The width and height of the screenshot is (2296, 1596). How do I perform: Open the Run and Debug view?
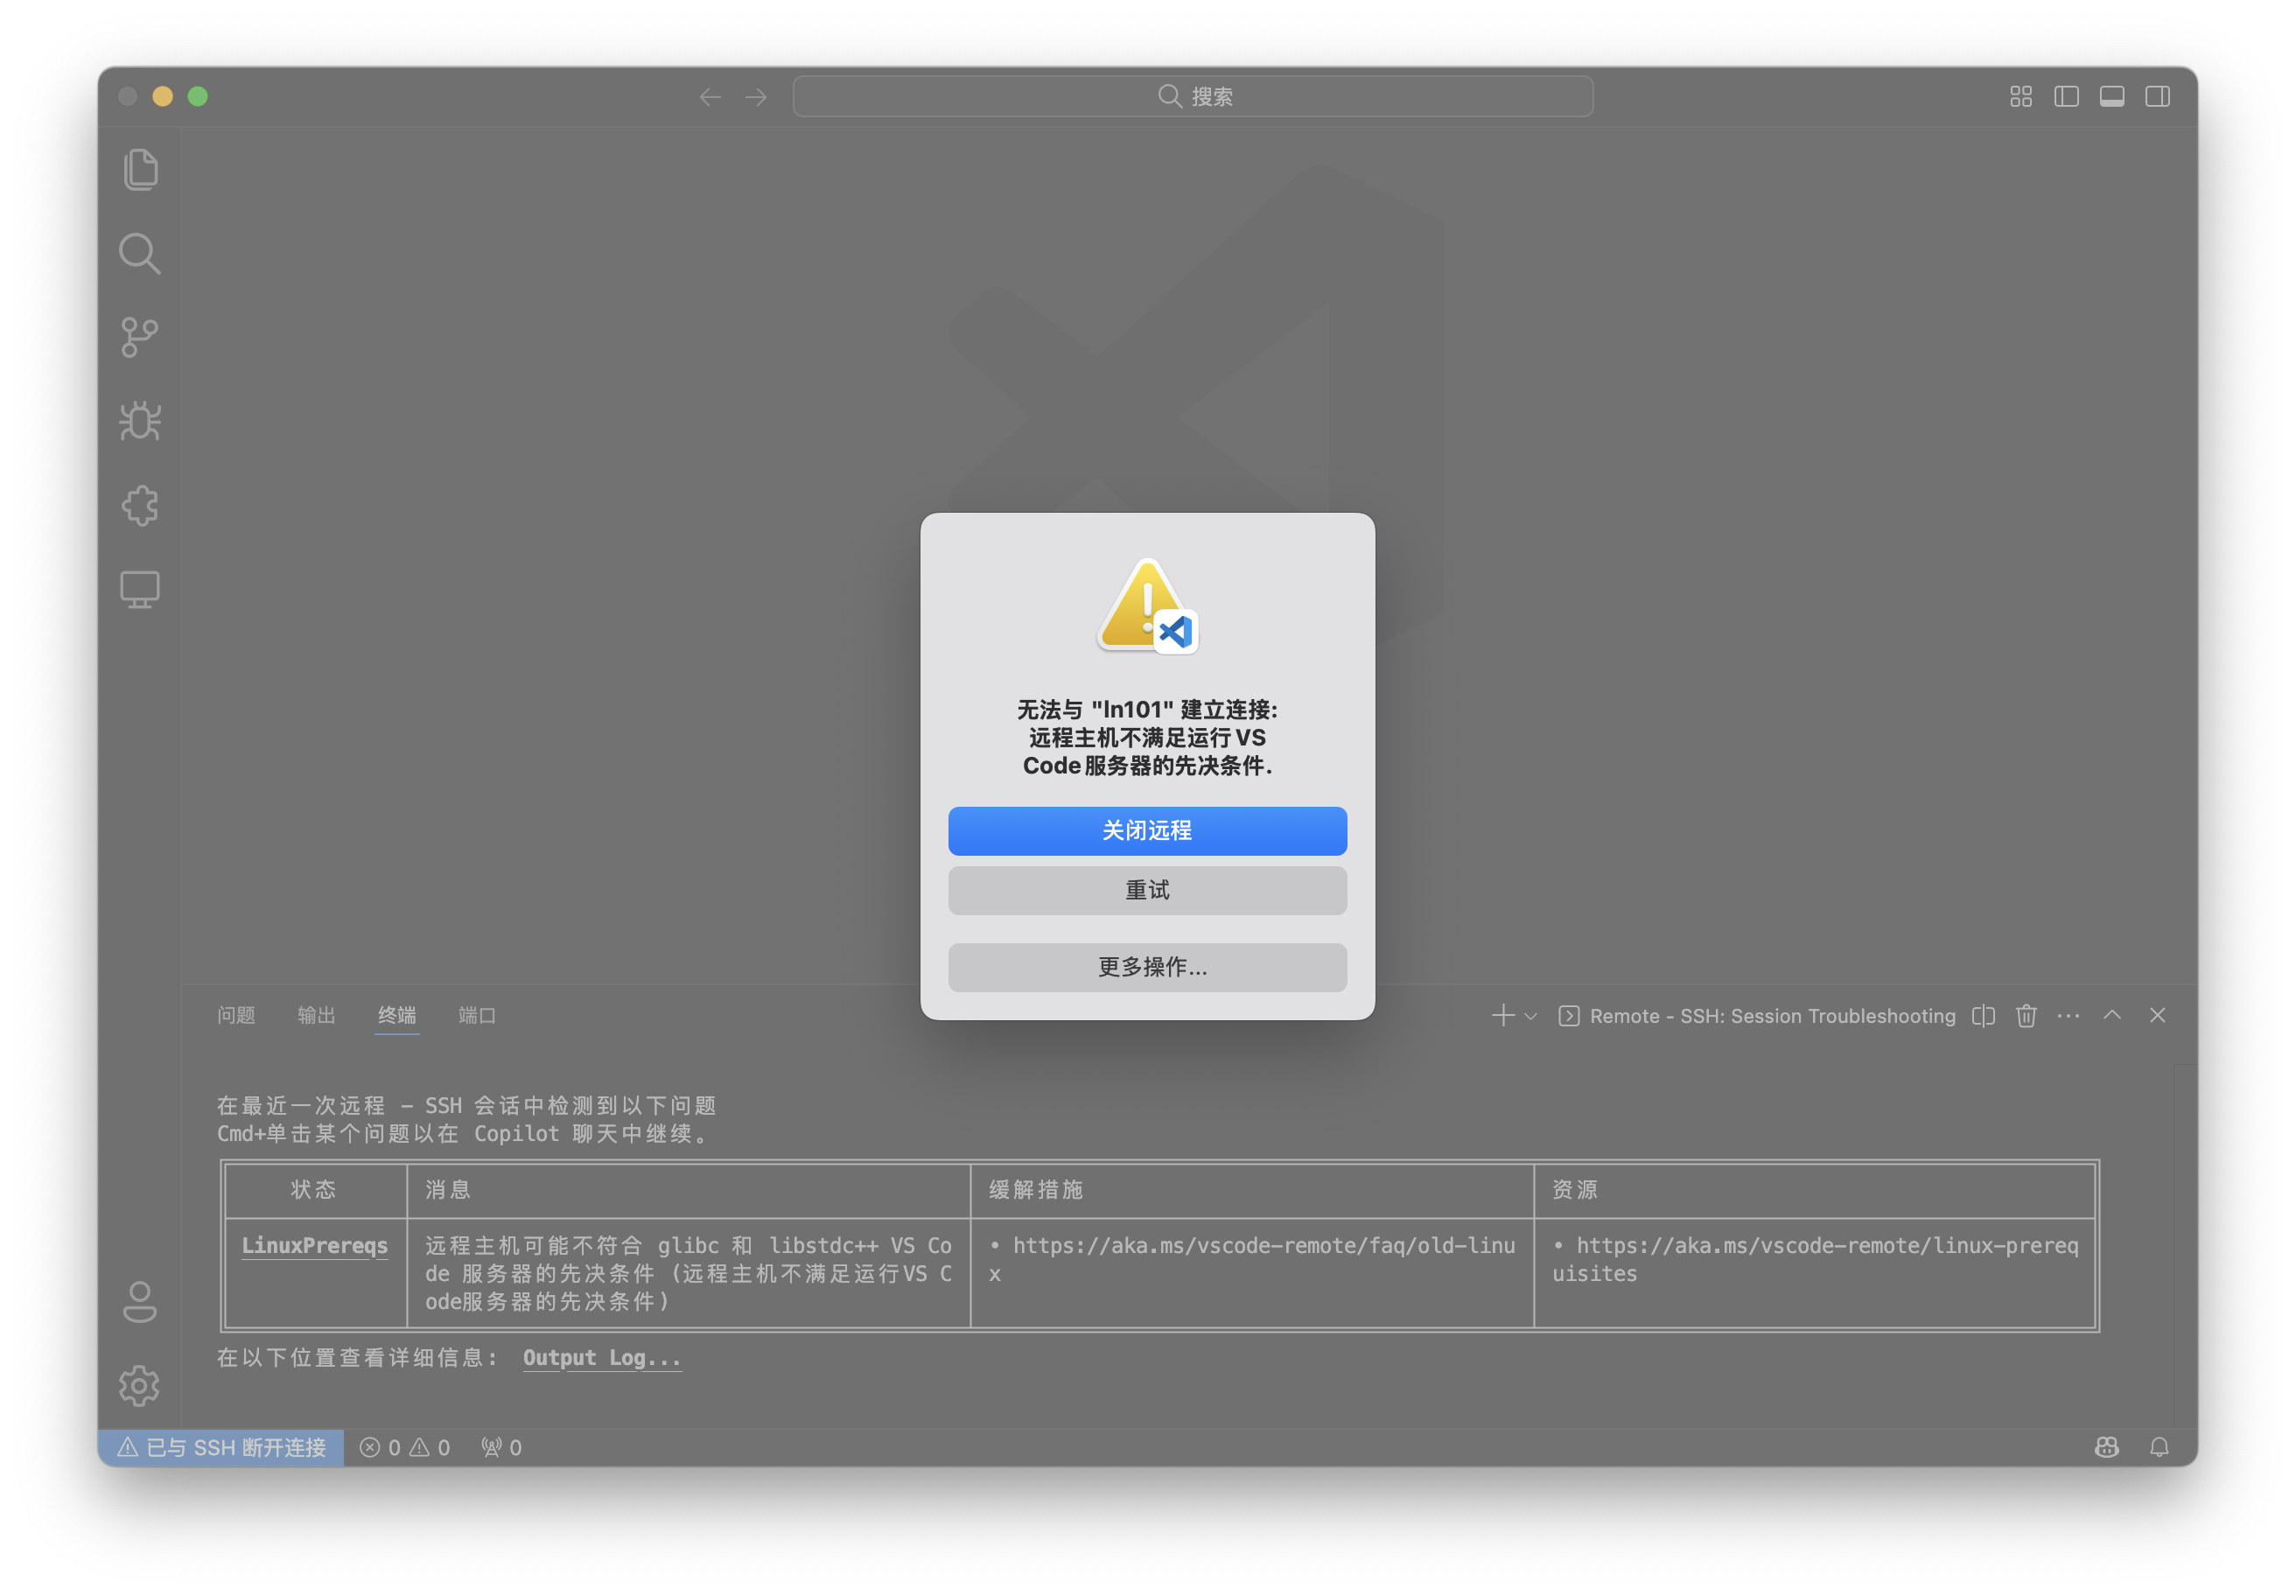click(x=140, y=421)
